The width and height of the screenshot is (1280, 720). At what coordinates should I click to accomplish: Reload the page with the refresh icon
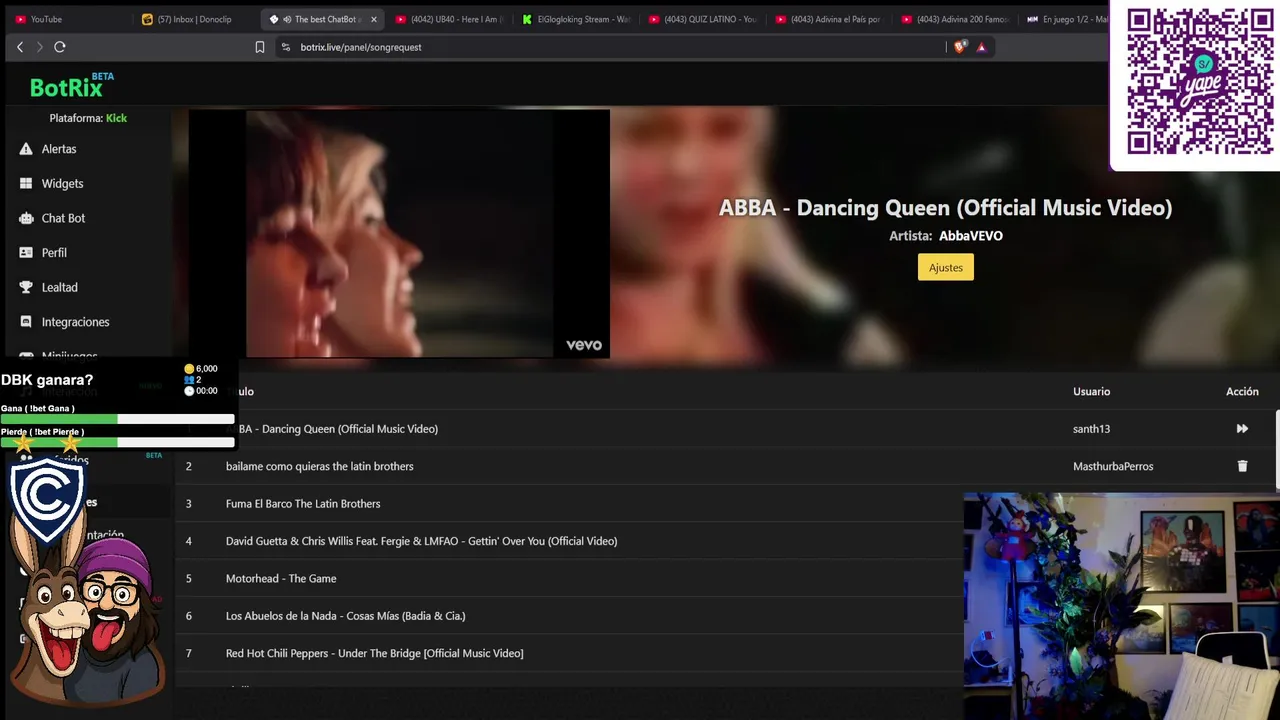tap(60, 47)
